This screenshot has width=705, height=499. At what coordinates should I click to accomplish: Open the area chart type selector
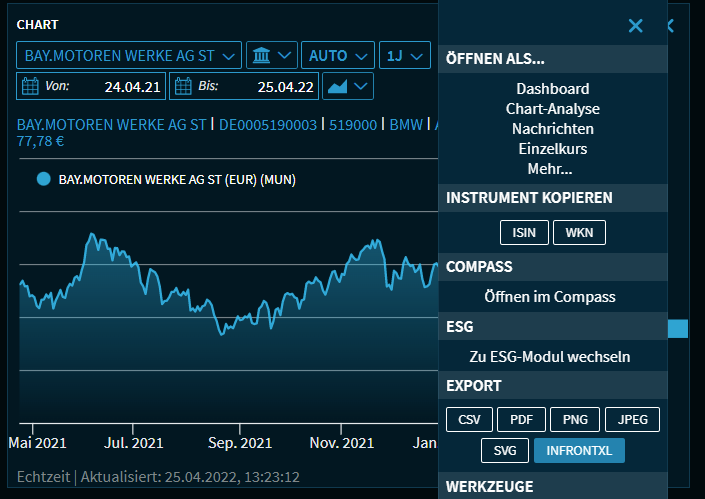pos(348,86)
